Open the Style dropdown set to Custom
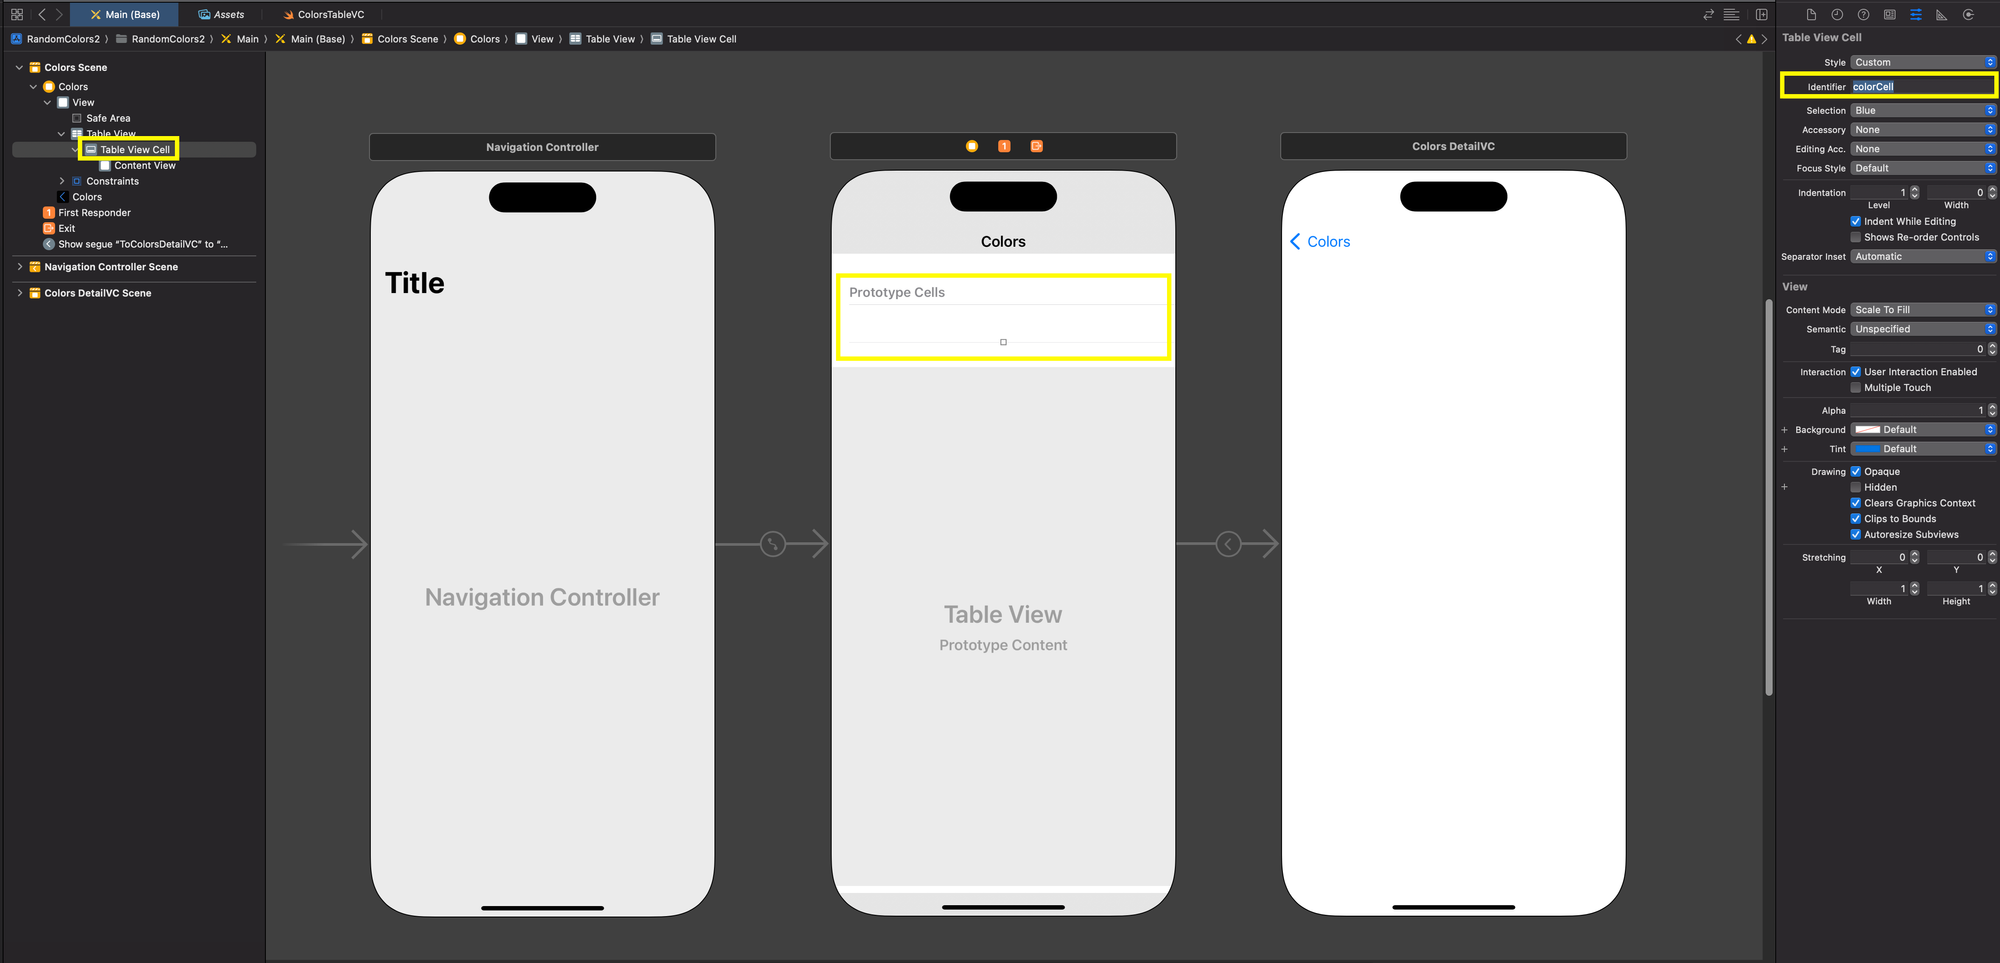 (x=1923, y=62)
